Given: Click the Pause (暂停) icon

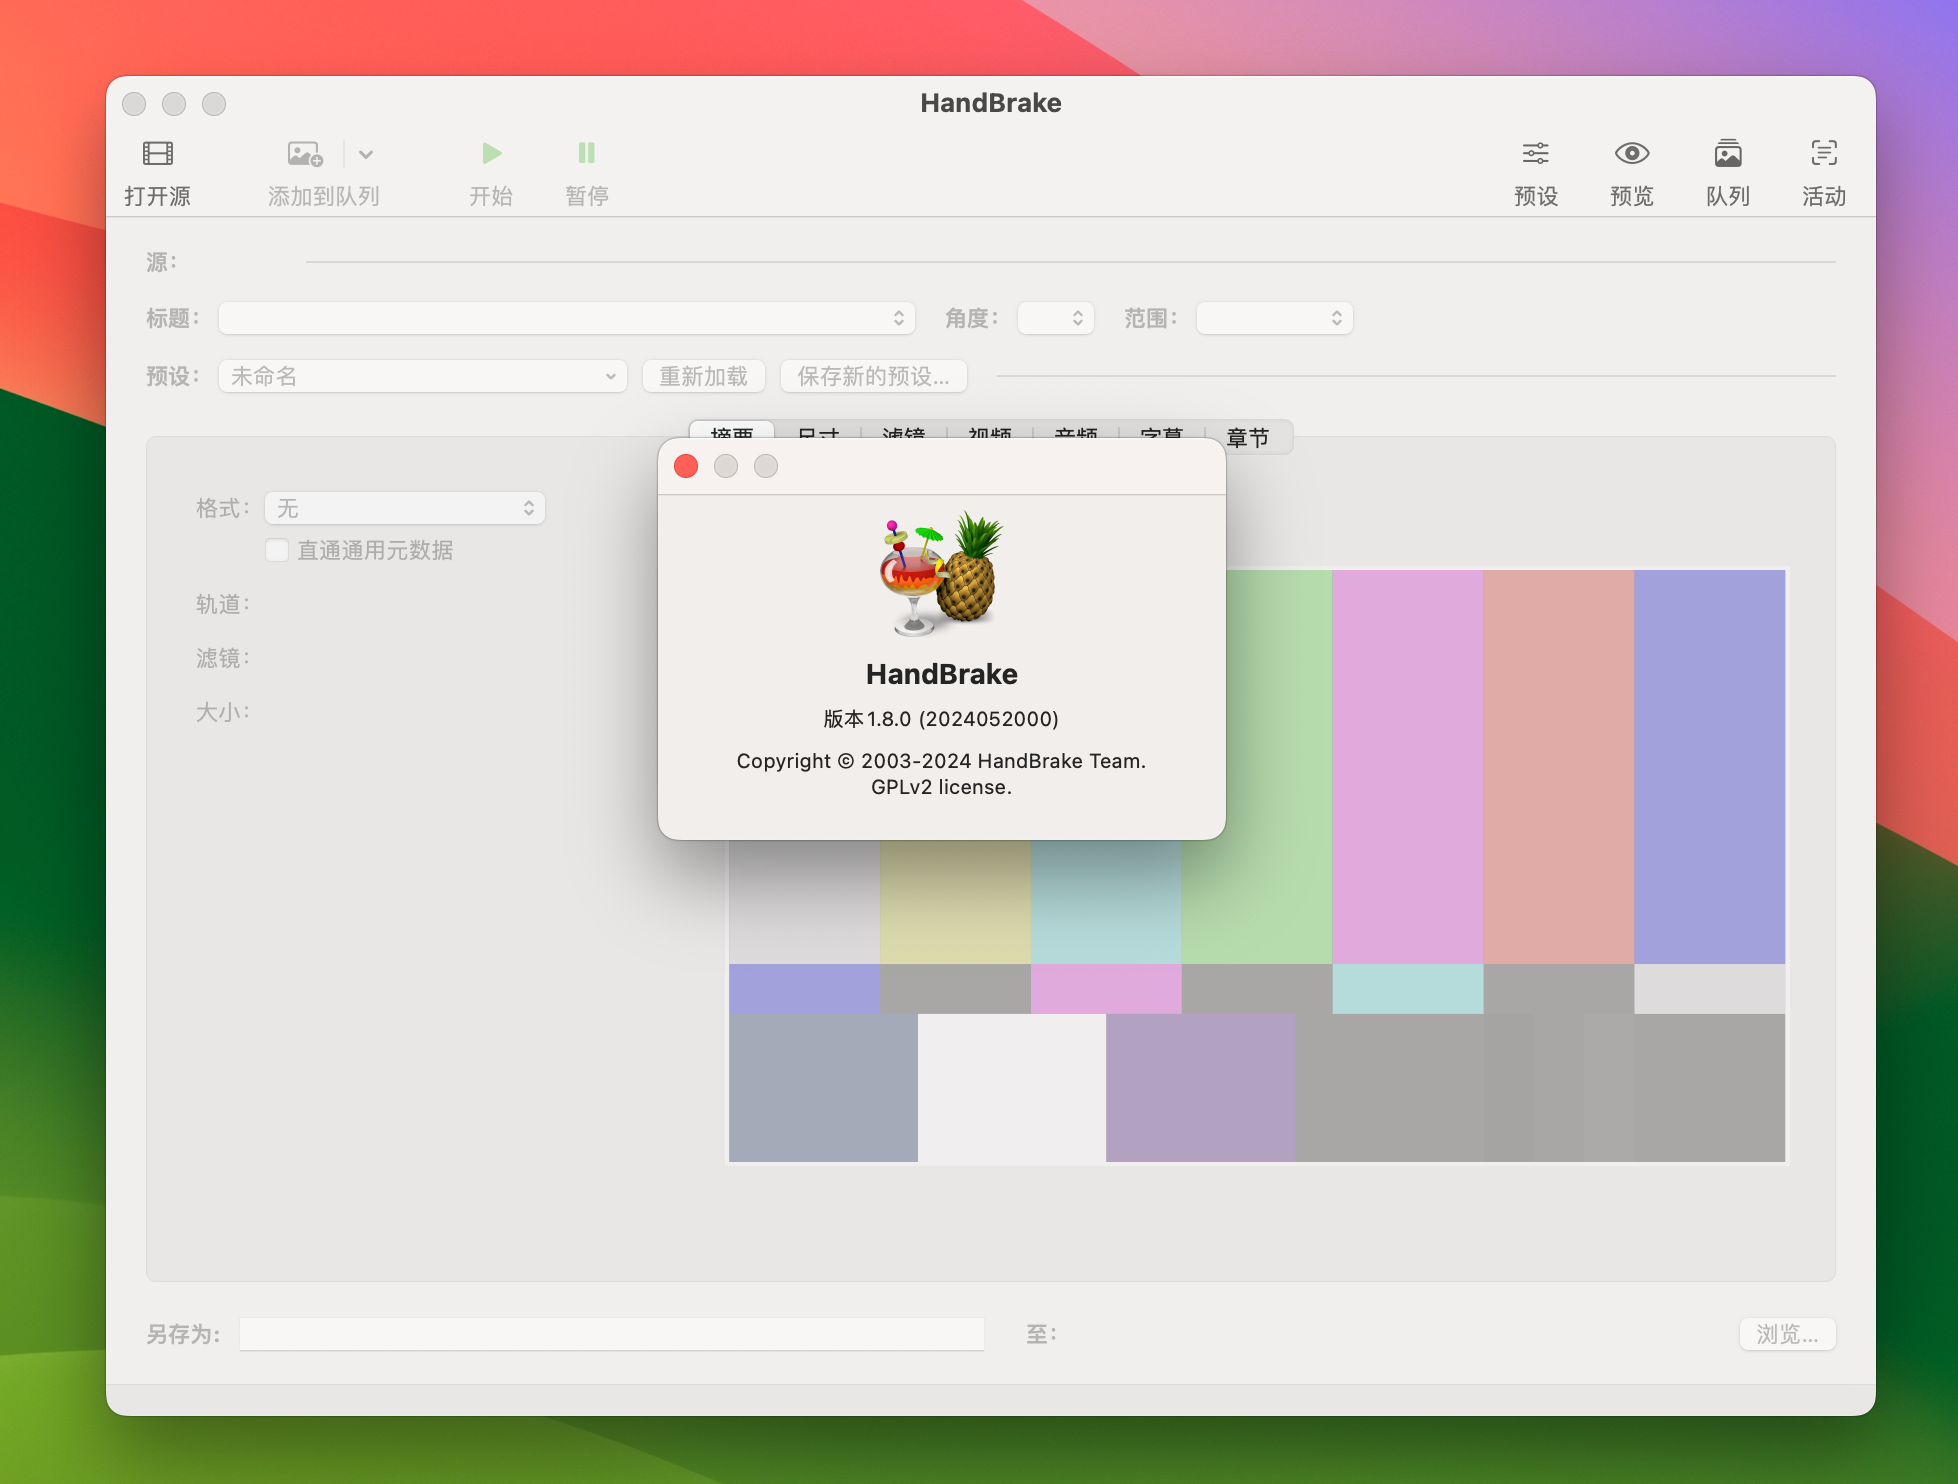Looking at the screenshot, I should [587, 153].
